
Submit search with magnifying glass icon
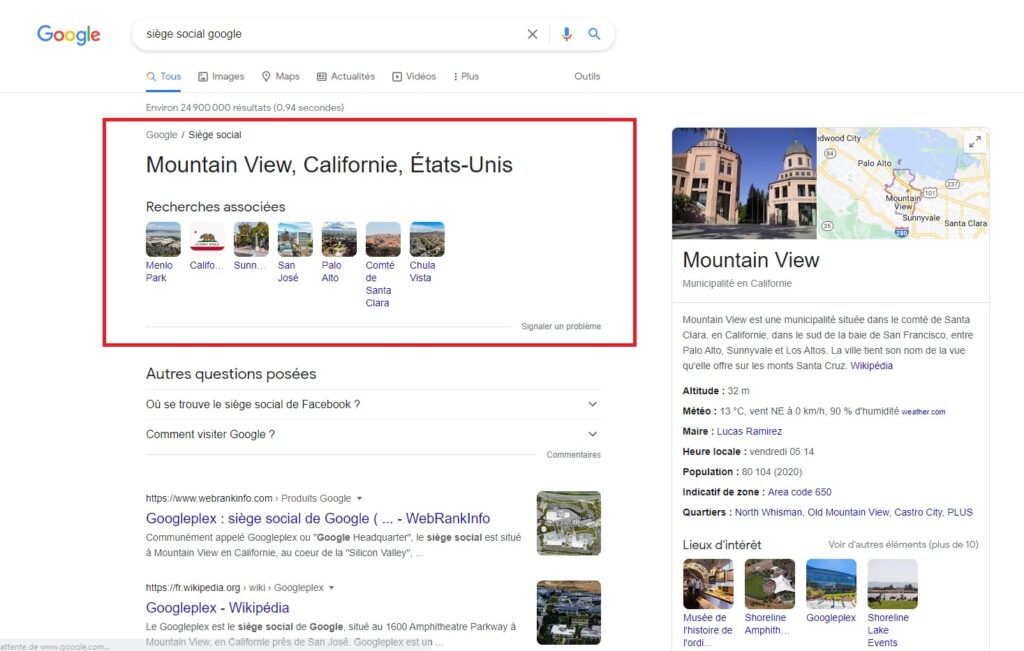click(x=594, y=34)
